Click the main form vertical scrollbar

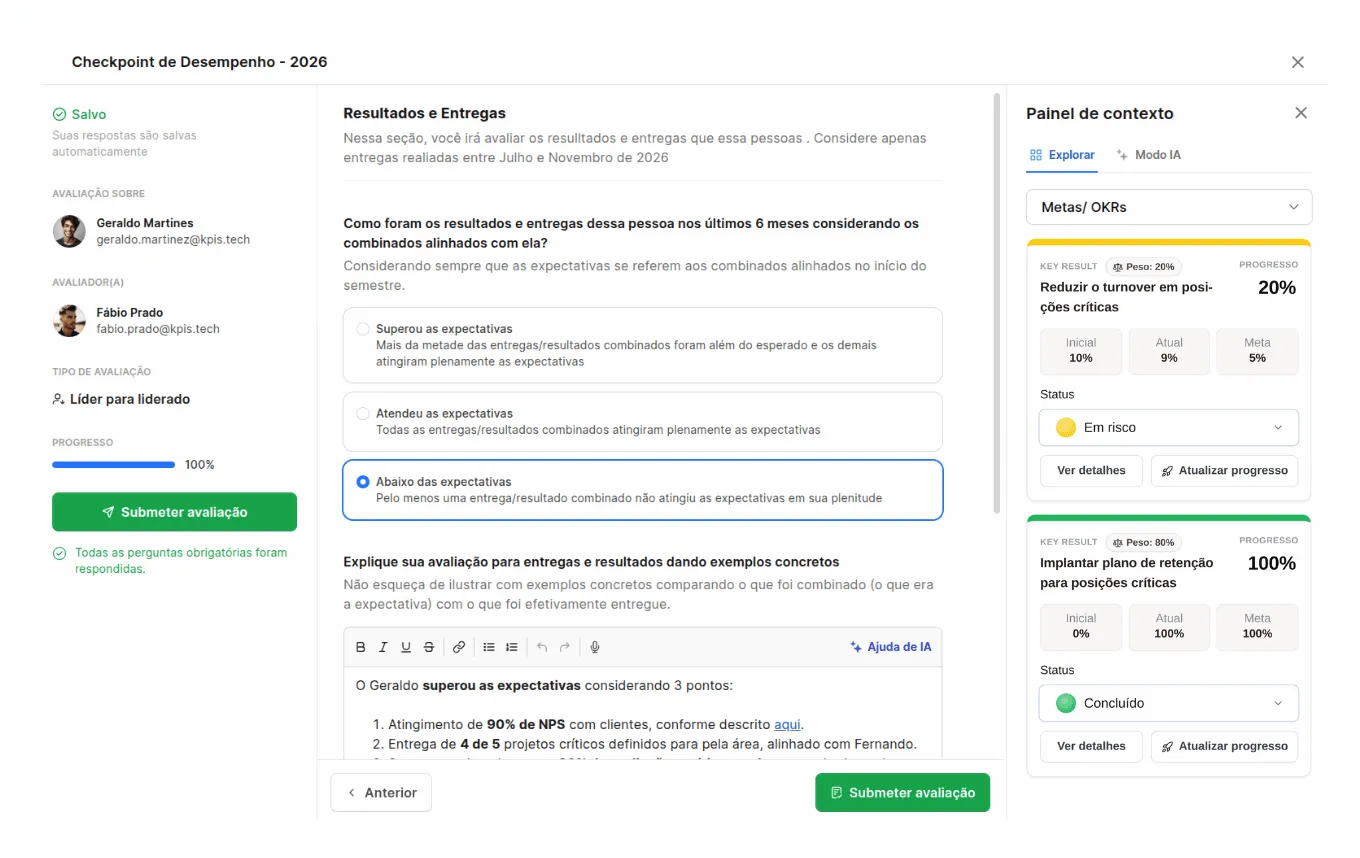(x=996, y=303)
